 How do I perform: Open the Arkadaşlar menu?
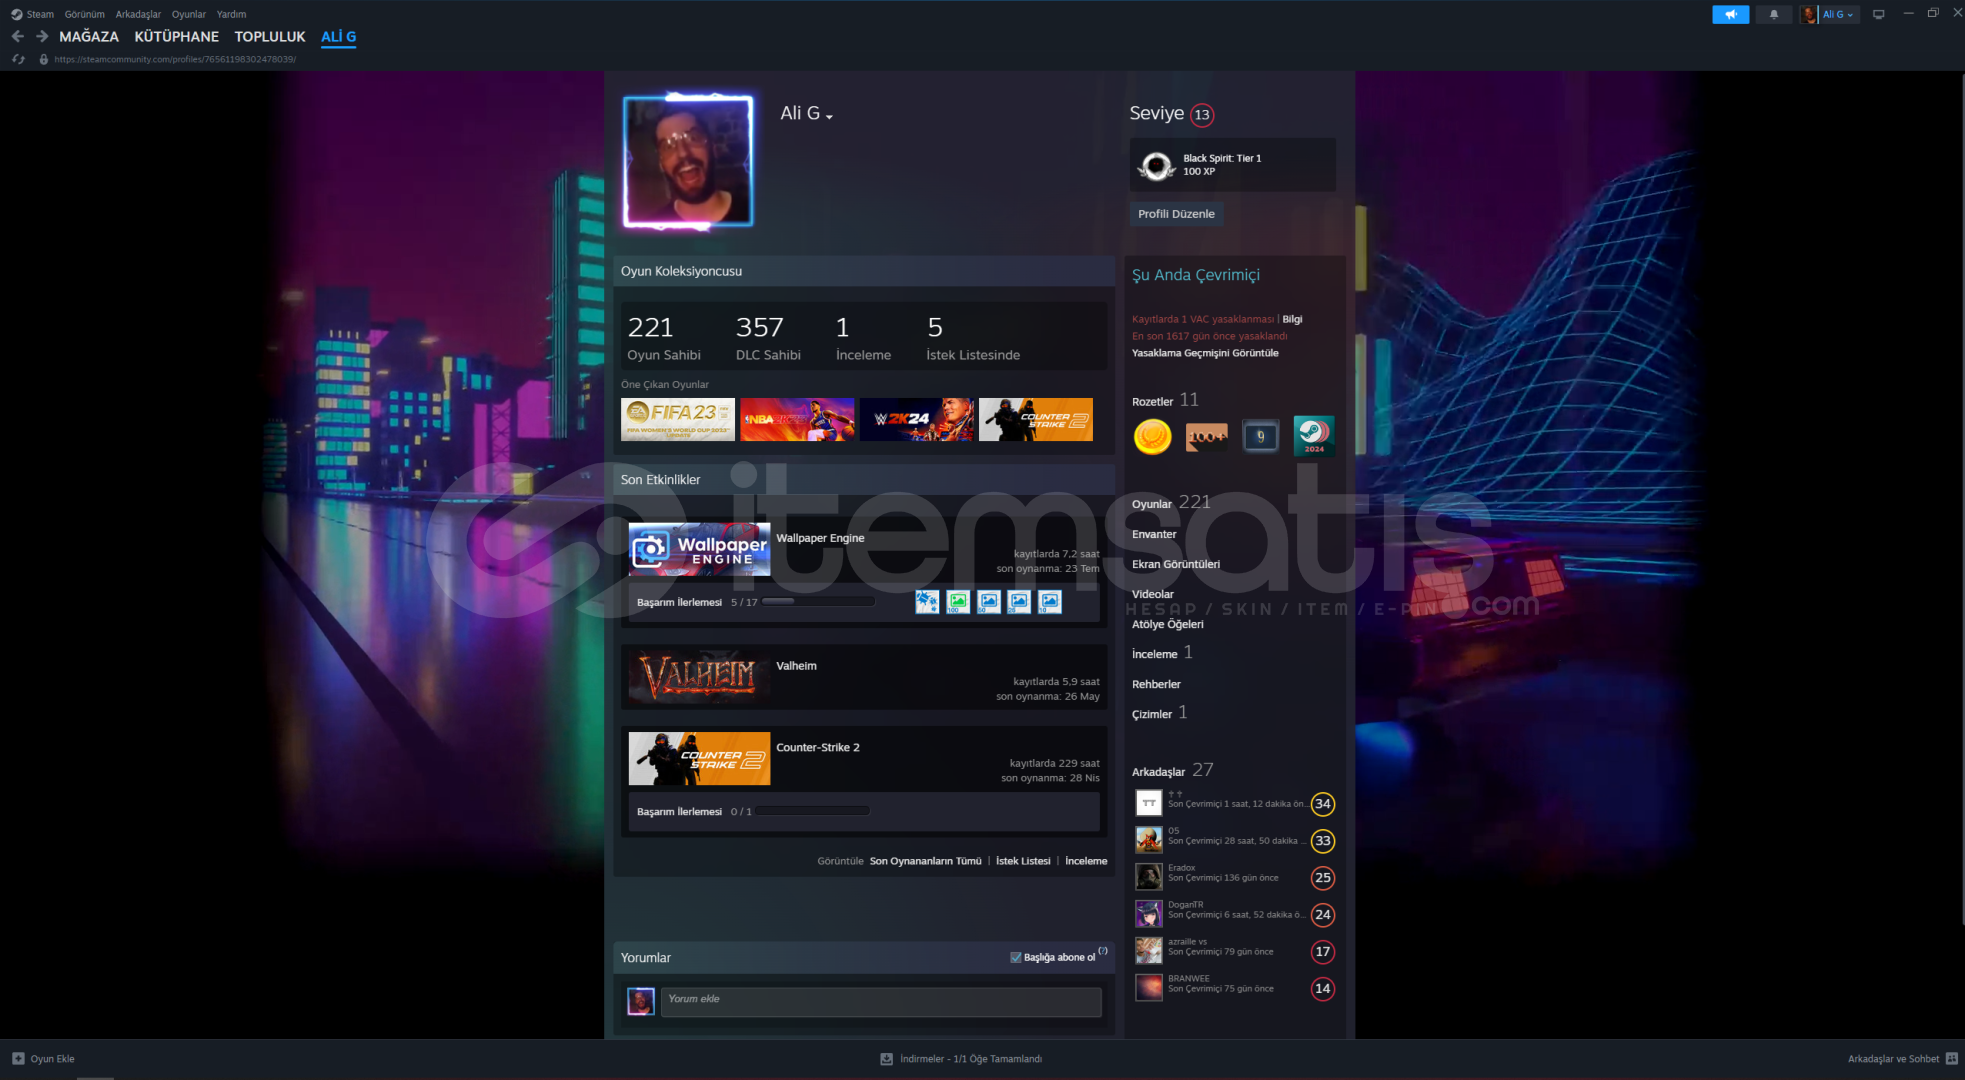coord(138,14)
